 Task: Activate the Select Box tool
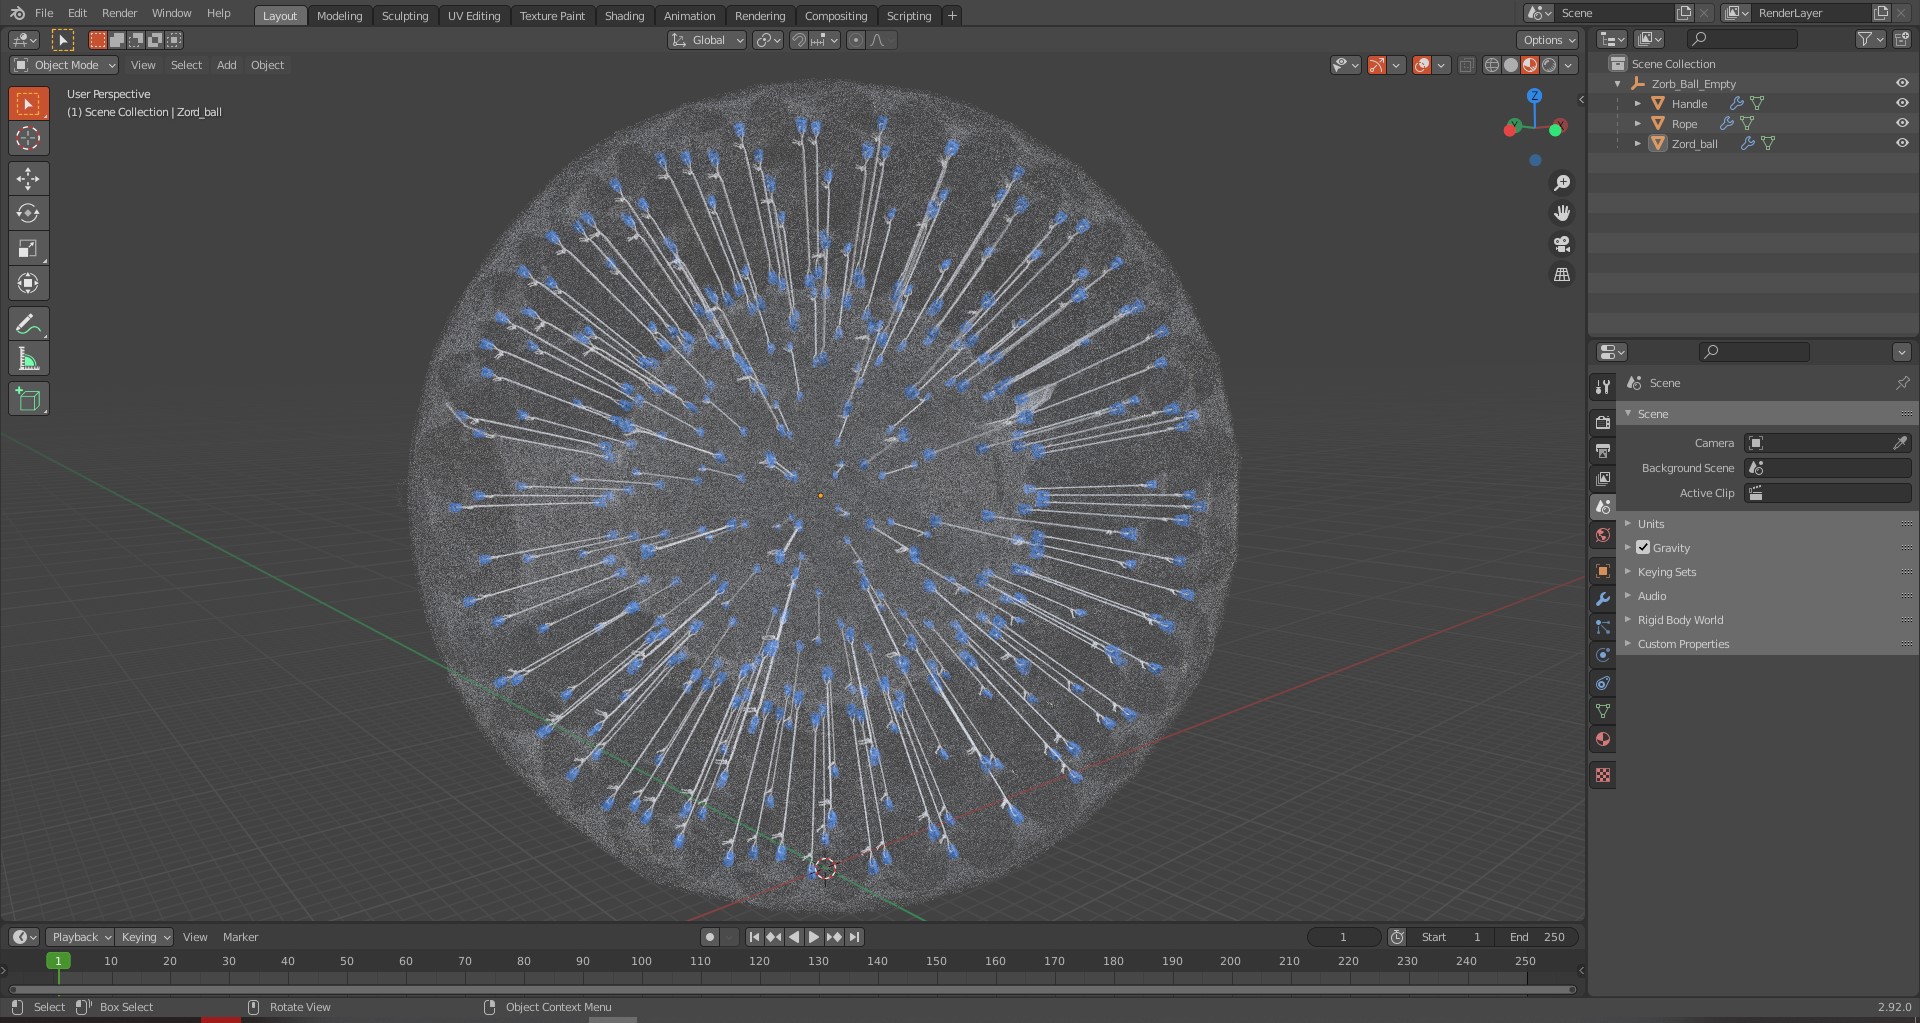[x=28, y=103]
